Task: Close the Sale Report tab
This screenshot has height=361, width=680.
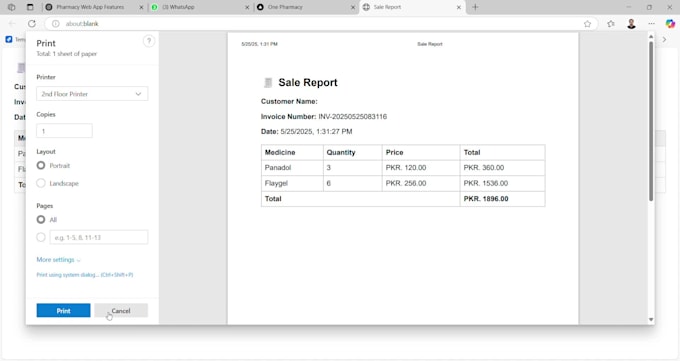Action: click(x=458, y=7)
